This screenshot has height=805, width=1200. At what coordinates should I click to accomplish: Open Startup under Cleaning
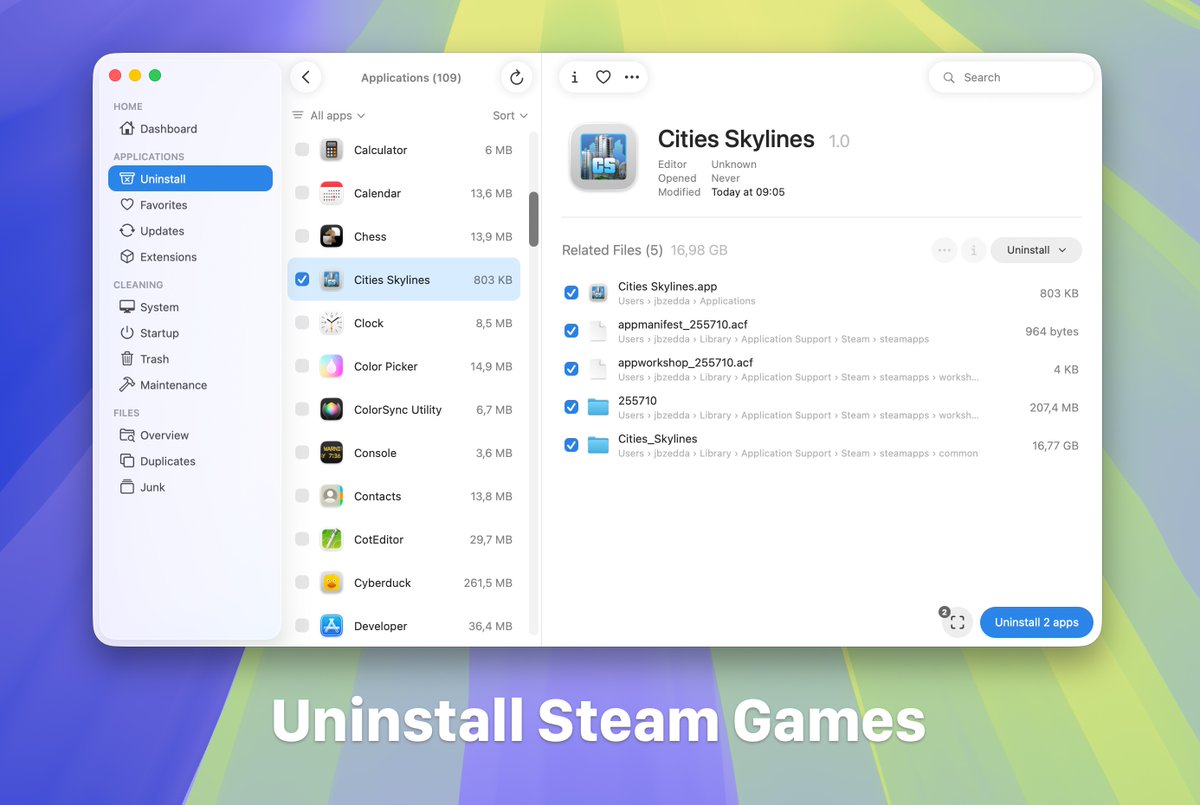click(x=190, y=333)
